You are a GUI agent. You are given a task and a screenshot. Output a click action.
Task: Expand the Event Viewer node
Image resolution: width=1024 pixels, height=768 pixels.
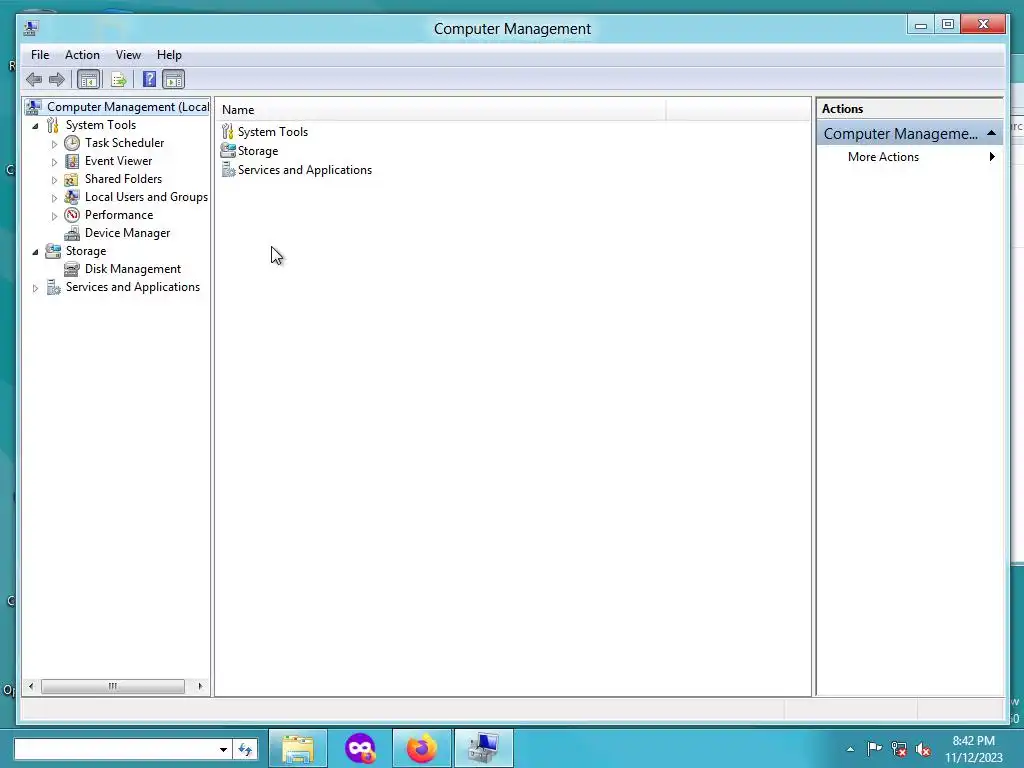pyautogui.click(x=54, y=161)
